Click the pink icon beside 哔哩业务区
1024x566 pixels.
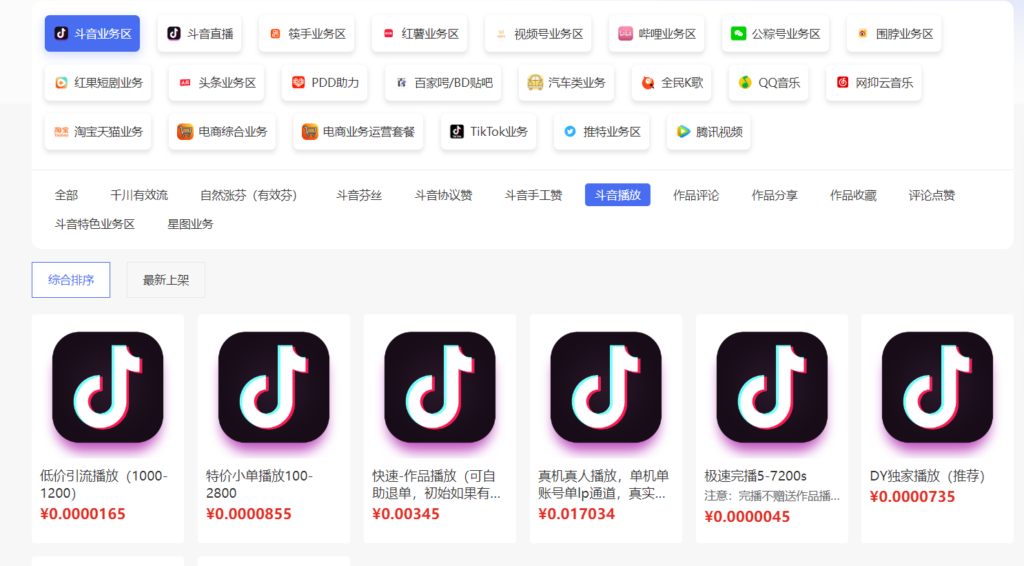(626, 33)
